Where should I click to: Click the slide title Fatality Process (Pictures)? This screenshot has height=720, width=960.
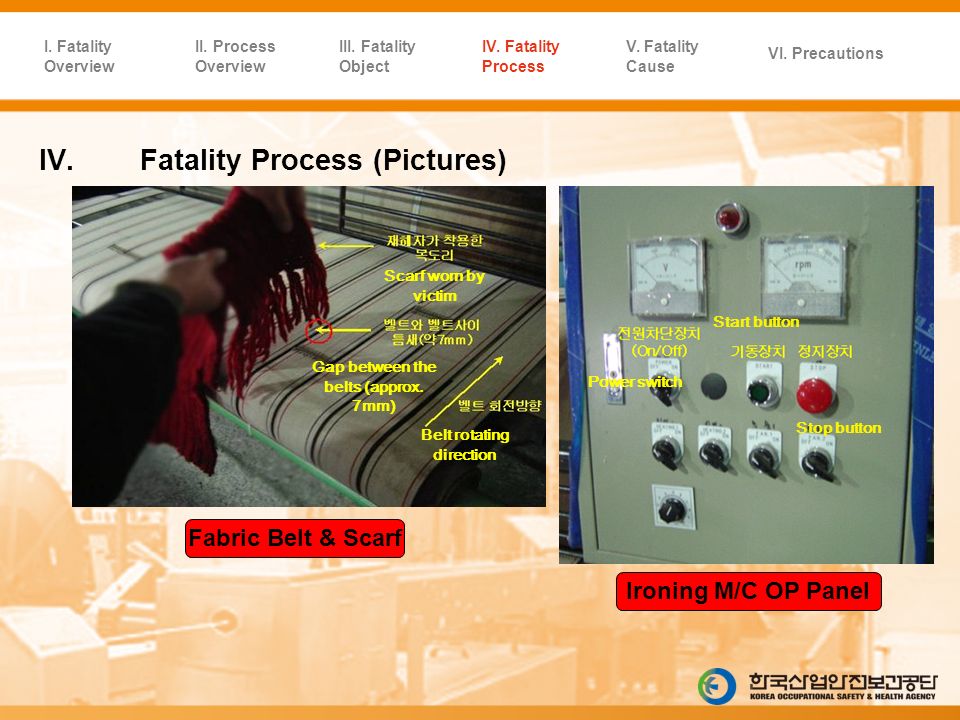point(323,160)
